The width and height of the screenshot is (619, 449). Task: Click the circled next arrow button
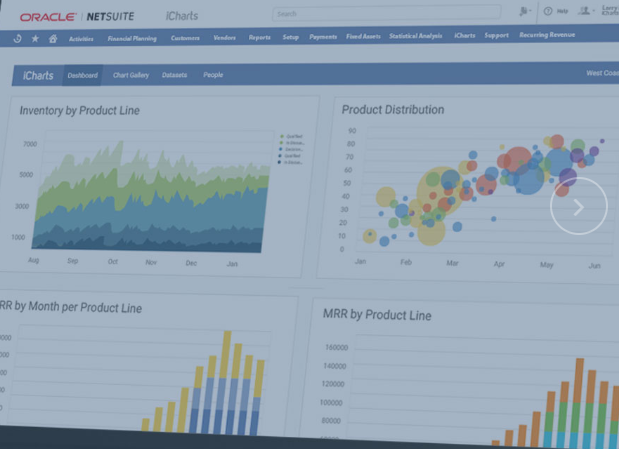click(578, 206)
